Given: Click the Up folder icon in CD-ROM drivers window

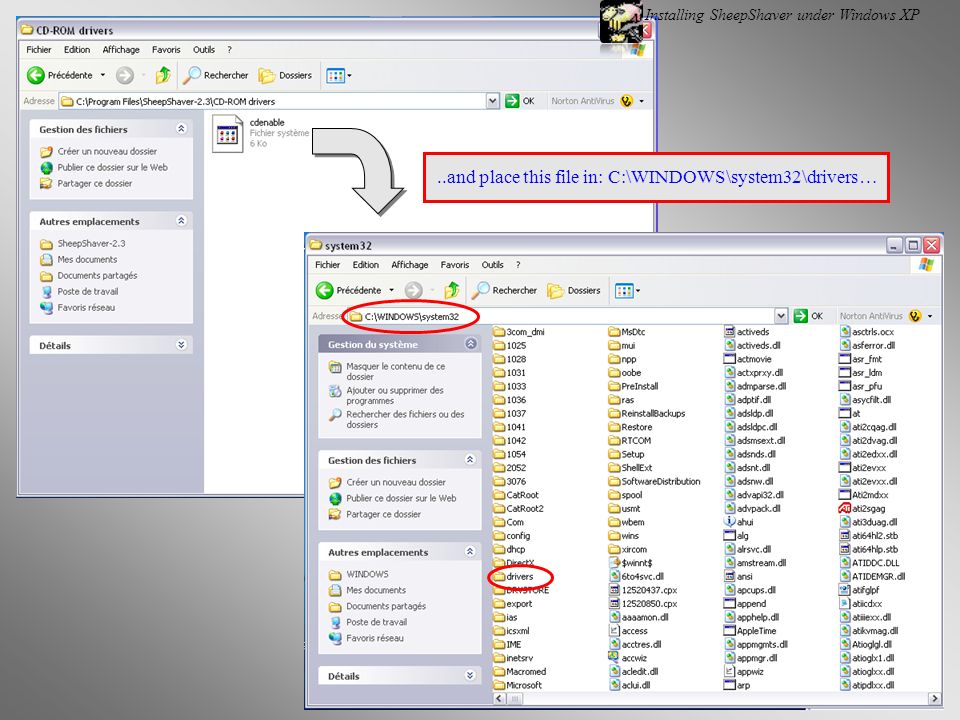Looking at the screenshot, I should click(163, 75).
